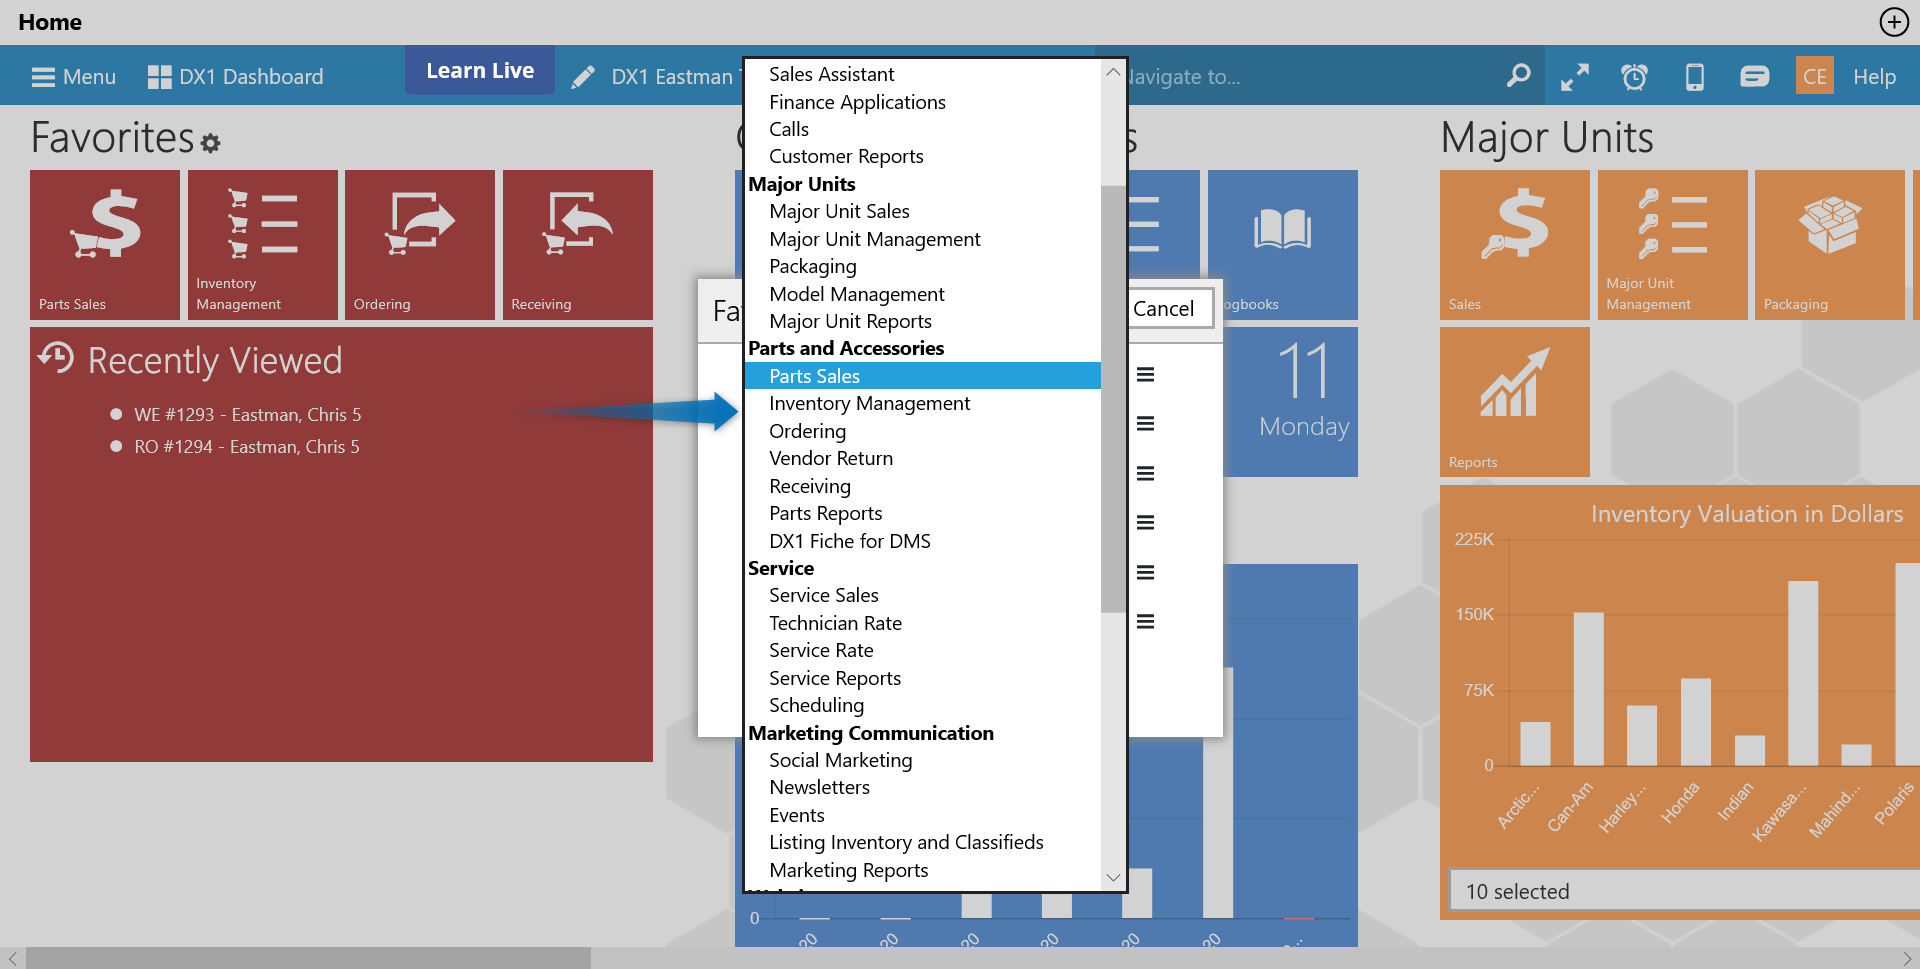The image size is (1920, 969).
Task: Open the Ordering favorites tile
Action: tap(420, 245)
